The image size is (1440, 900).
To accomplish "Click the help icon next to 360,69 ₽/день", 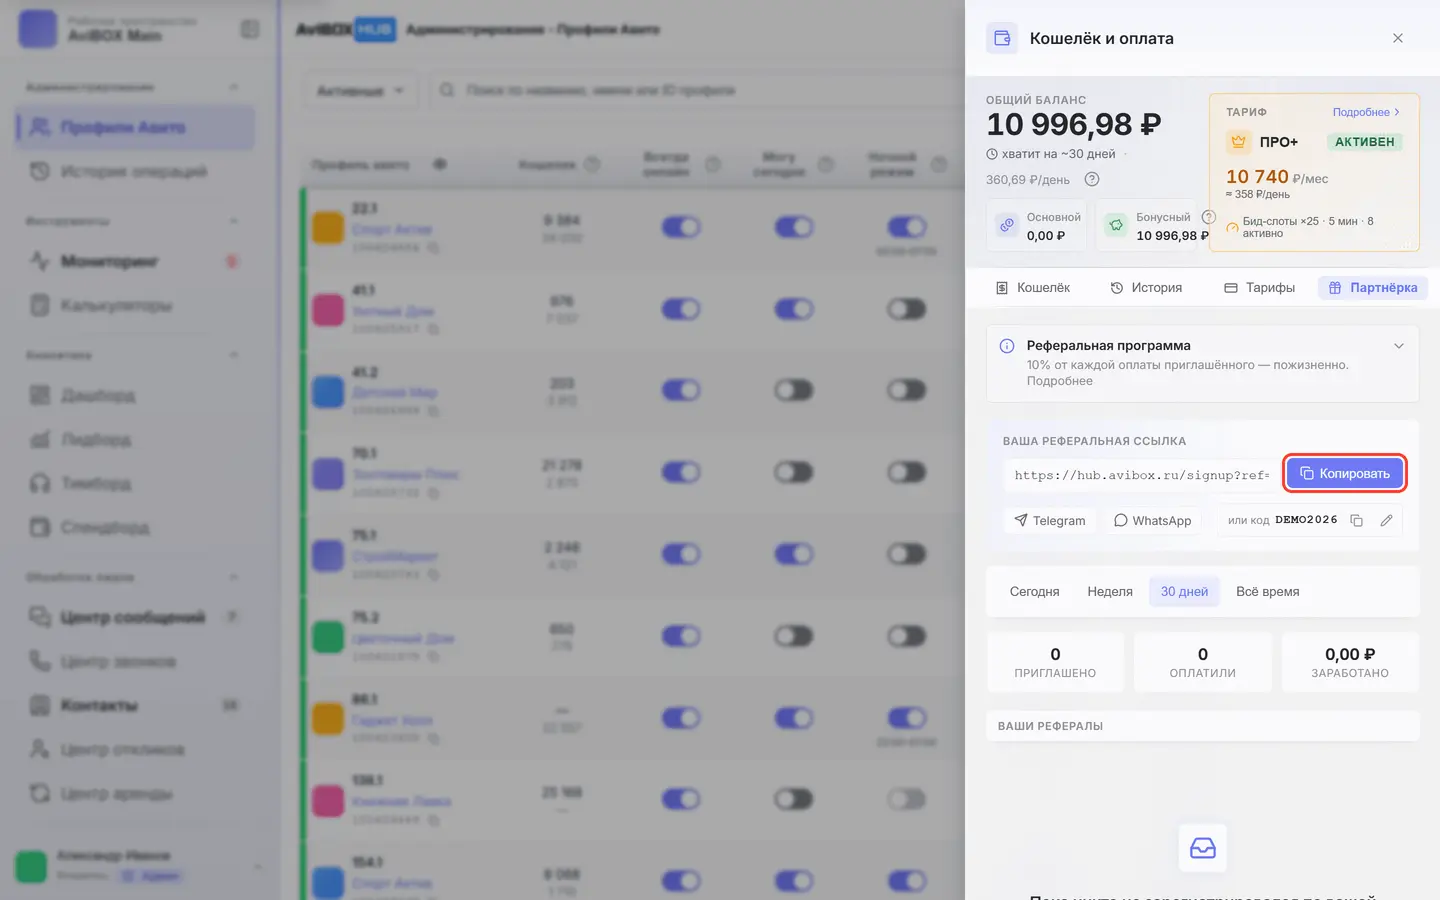I will [x=1092, y=179].
